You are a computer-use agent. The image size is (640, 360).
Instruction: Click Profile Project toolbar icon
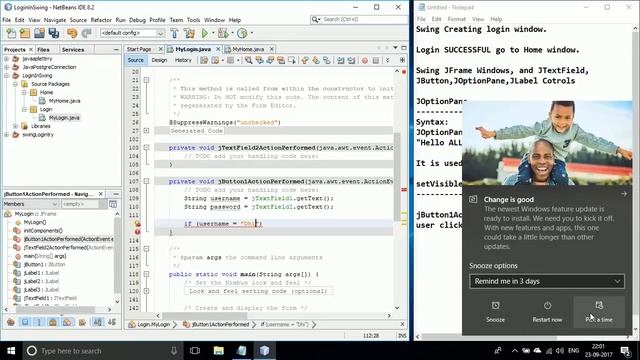[x=242, y=33]
